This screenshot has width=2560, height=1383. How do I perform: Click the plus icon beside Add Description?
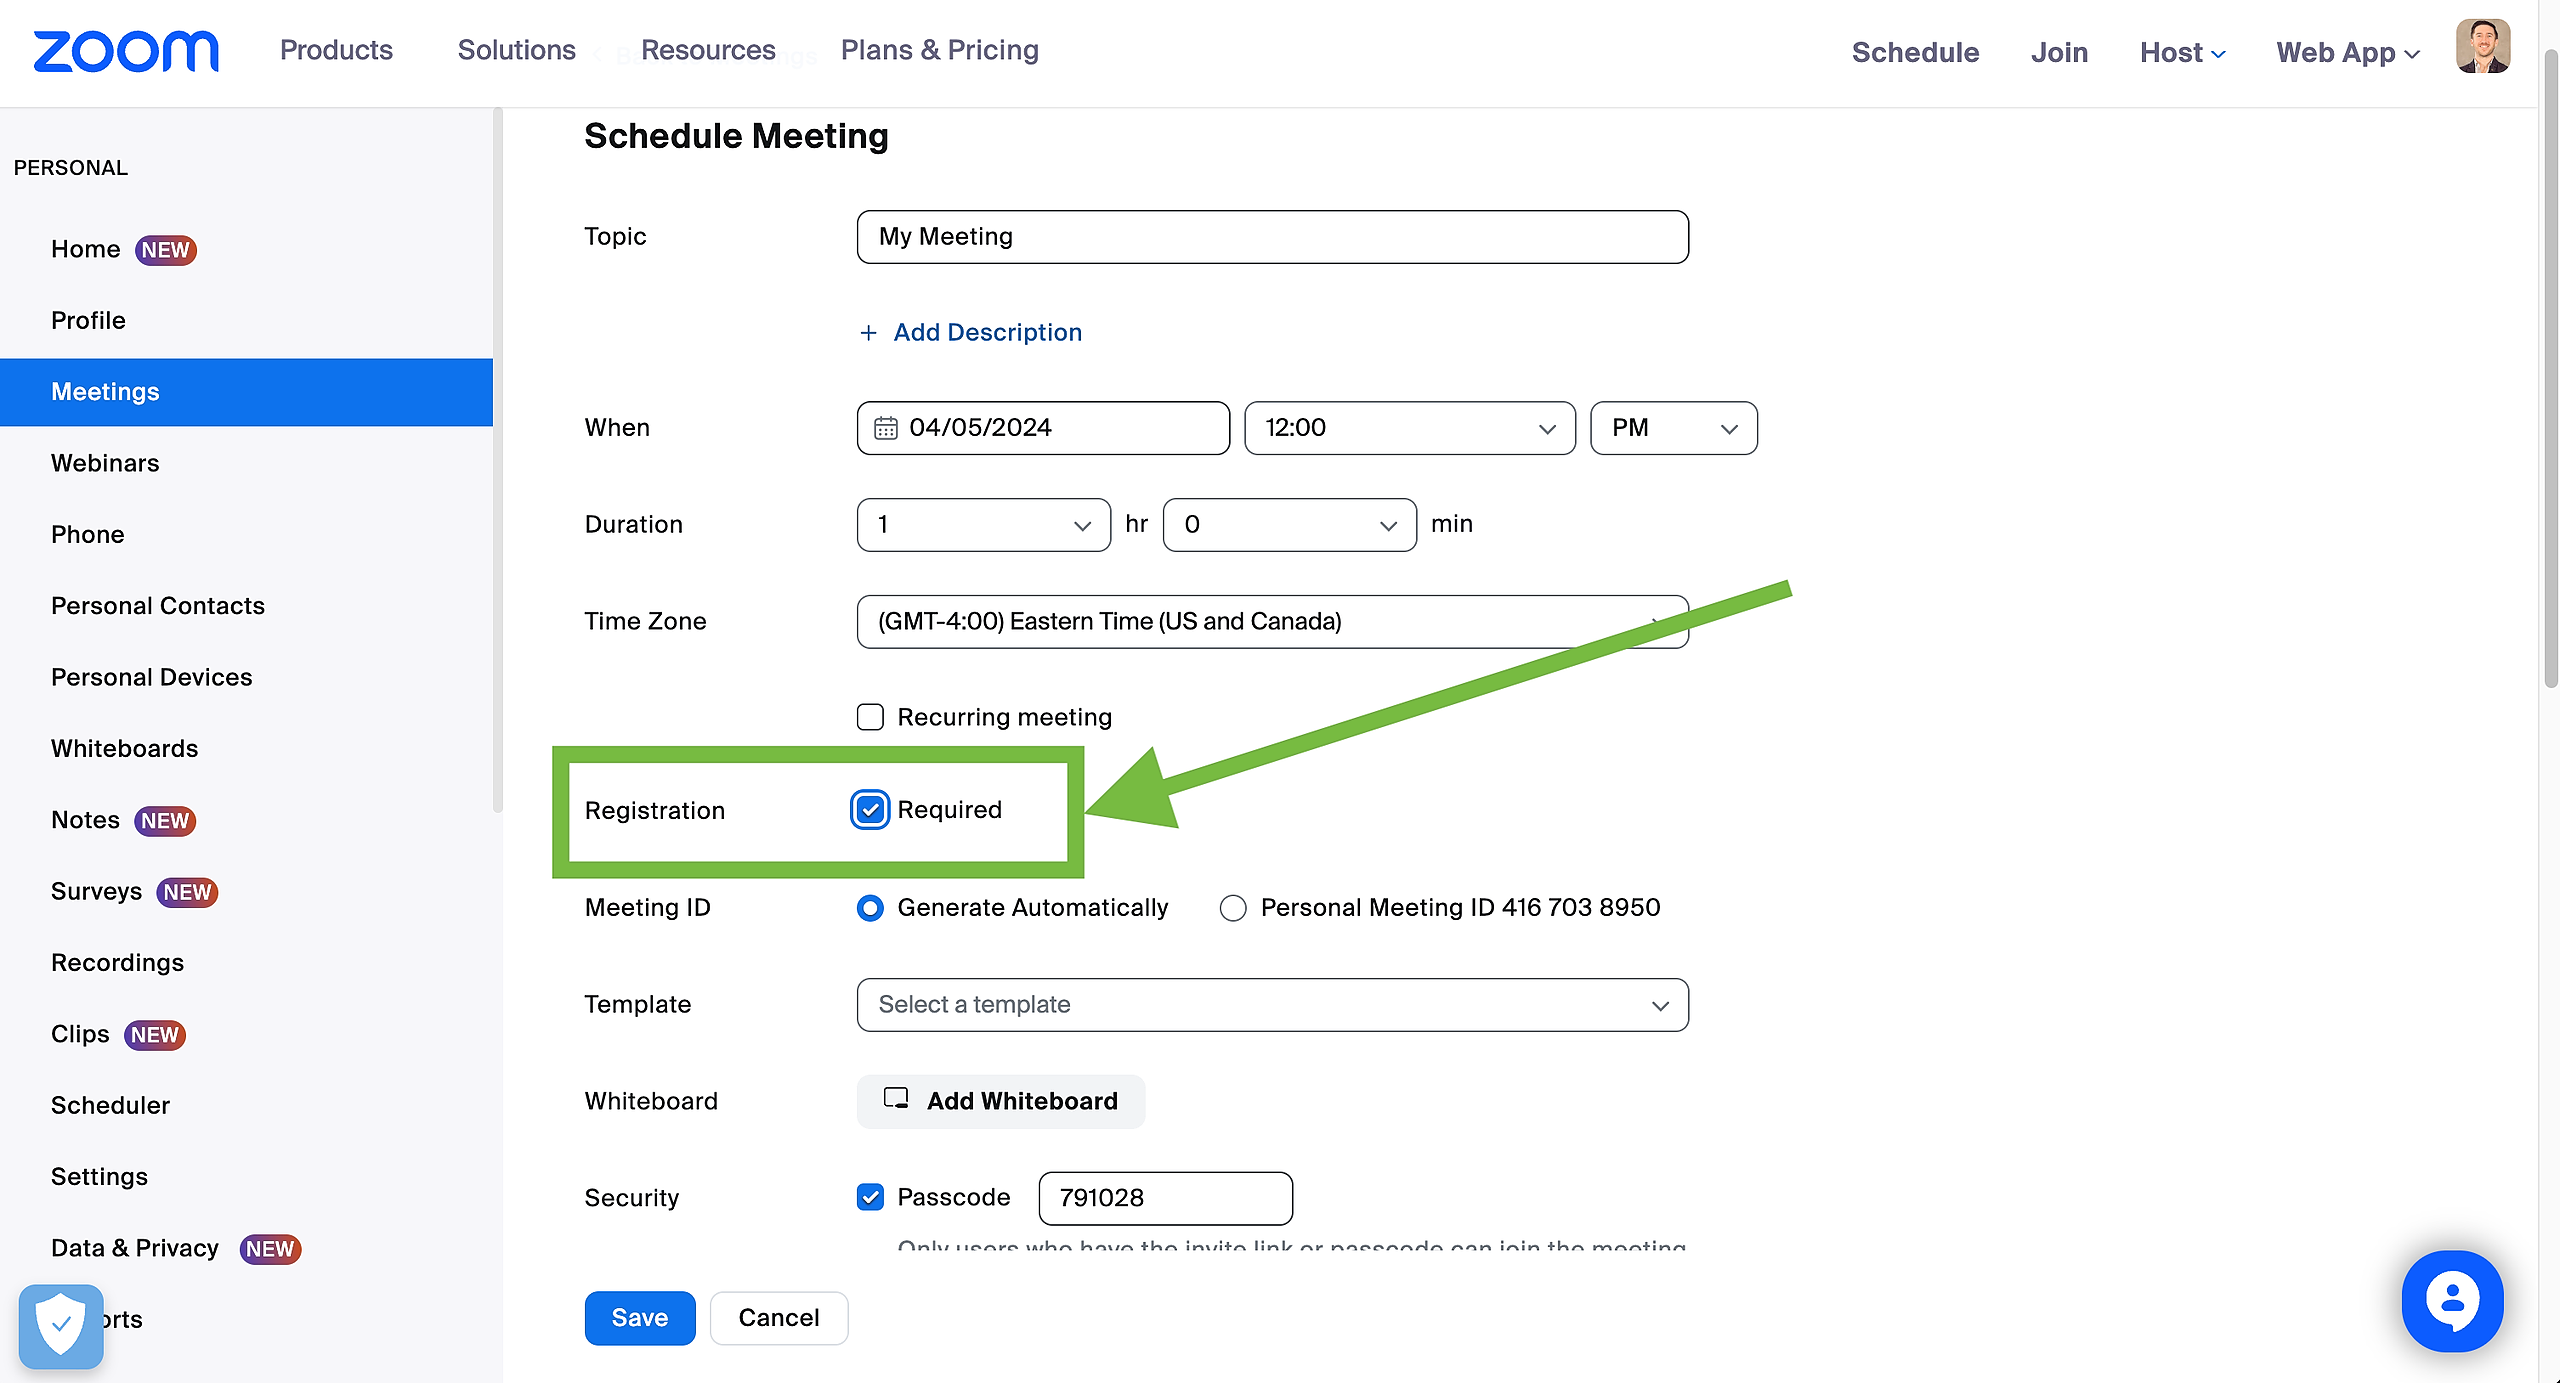868,333
